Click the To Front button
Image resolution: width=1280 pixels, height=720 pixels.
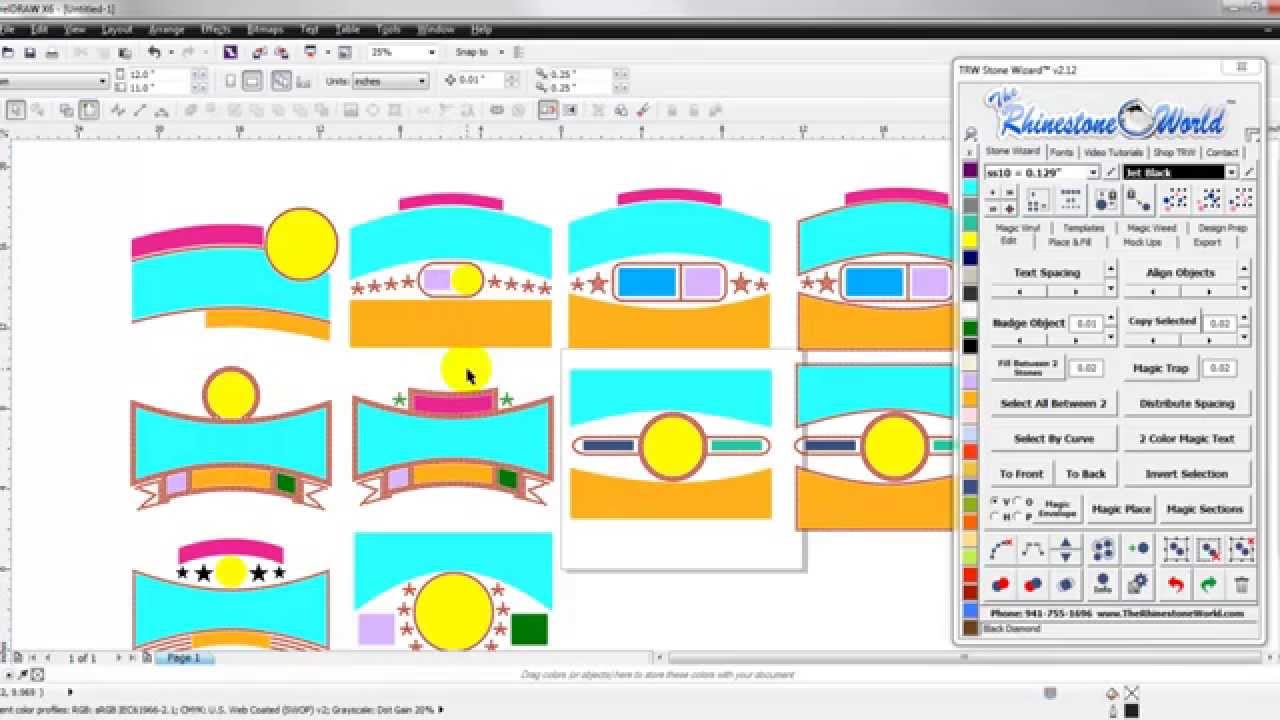click(1021, 474)
